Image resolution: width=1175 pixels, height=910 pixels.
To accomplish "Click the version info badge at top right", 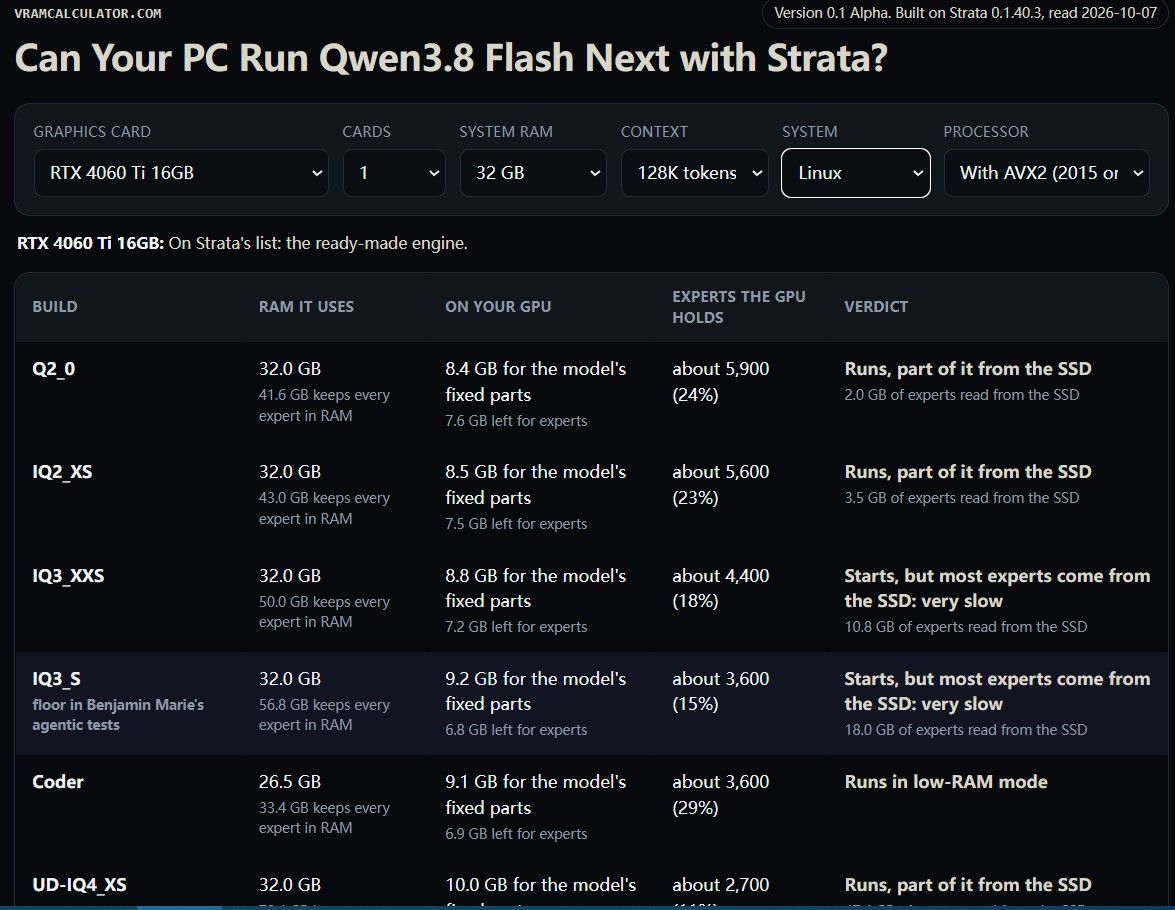I will (965, 13).
